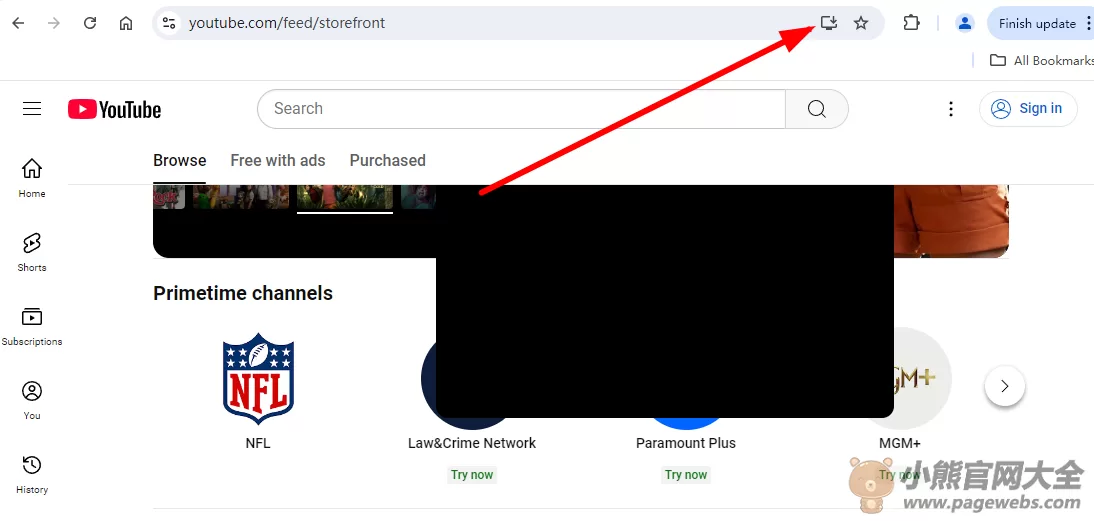The width and height of the screenshot is (1094, 521).
Task: Open Law&Crime Network channel name
Action: tap(472, 443)
